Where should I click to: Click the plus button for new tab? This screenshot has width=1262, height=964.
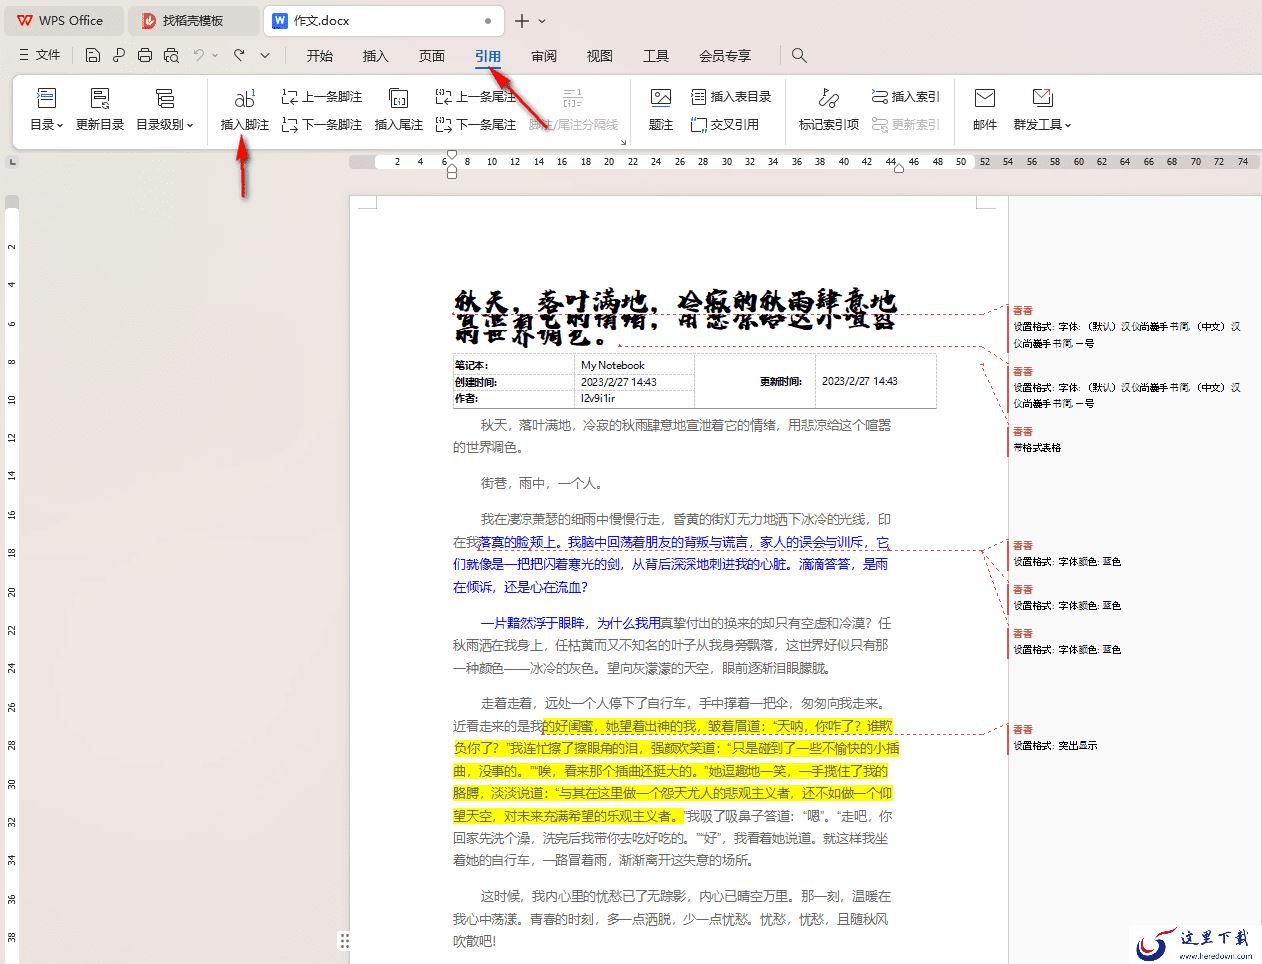522,20
